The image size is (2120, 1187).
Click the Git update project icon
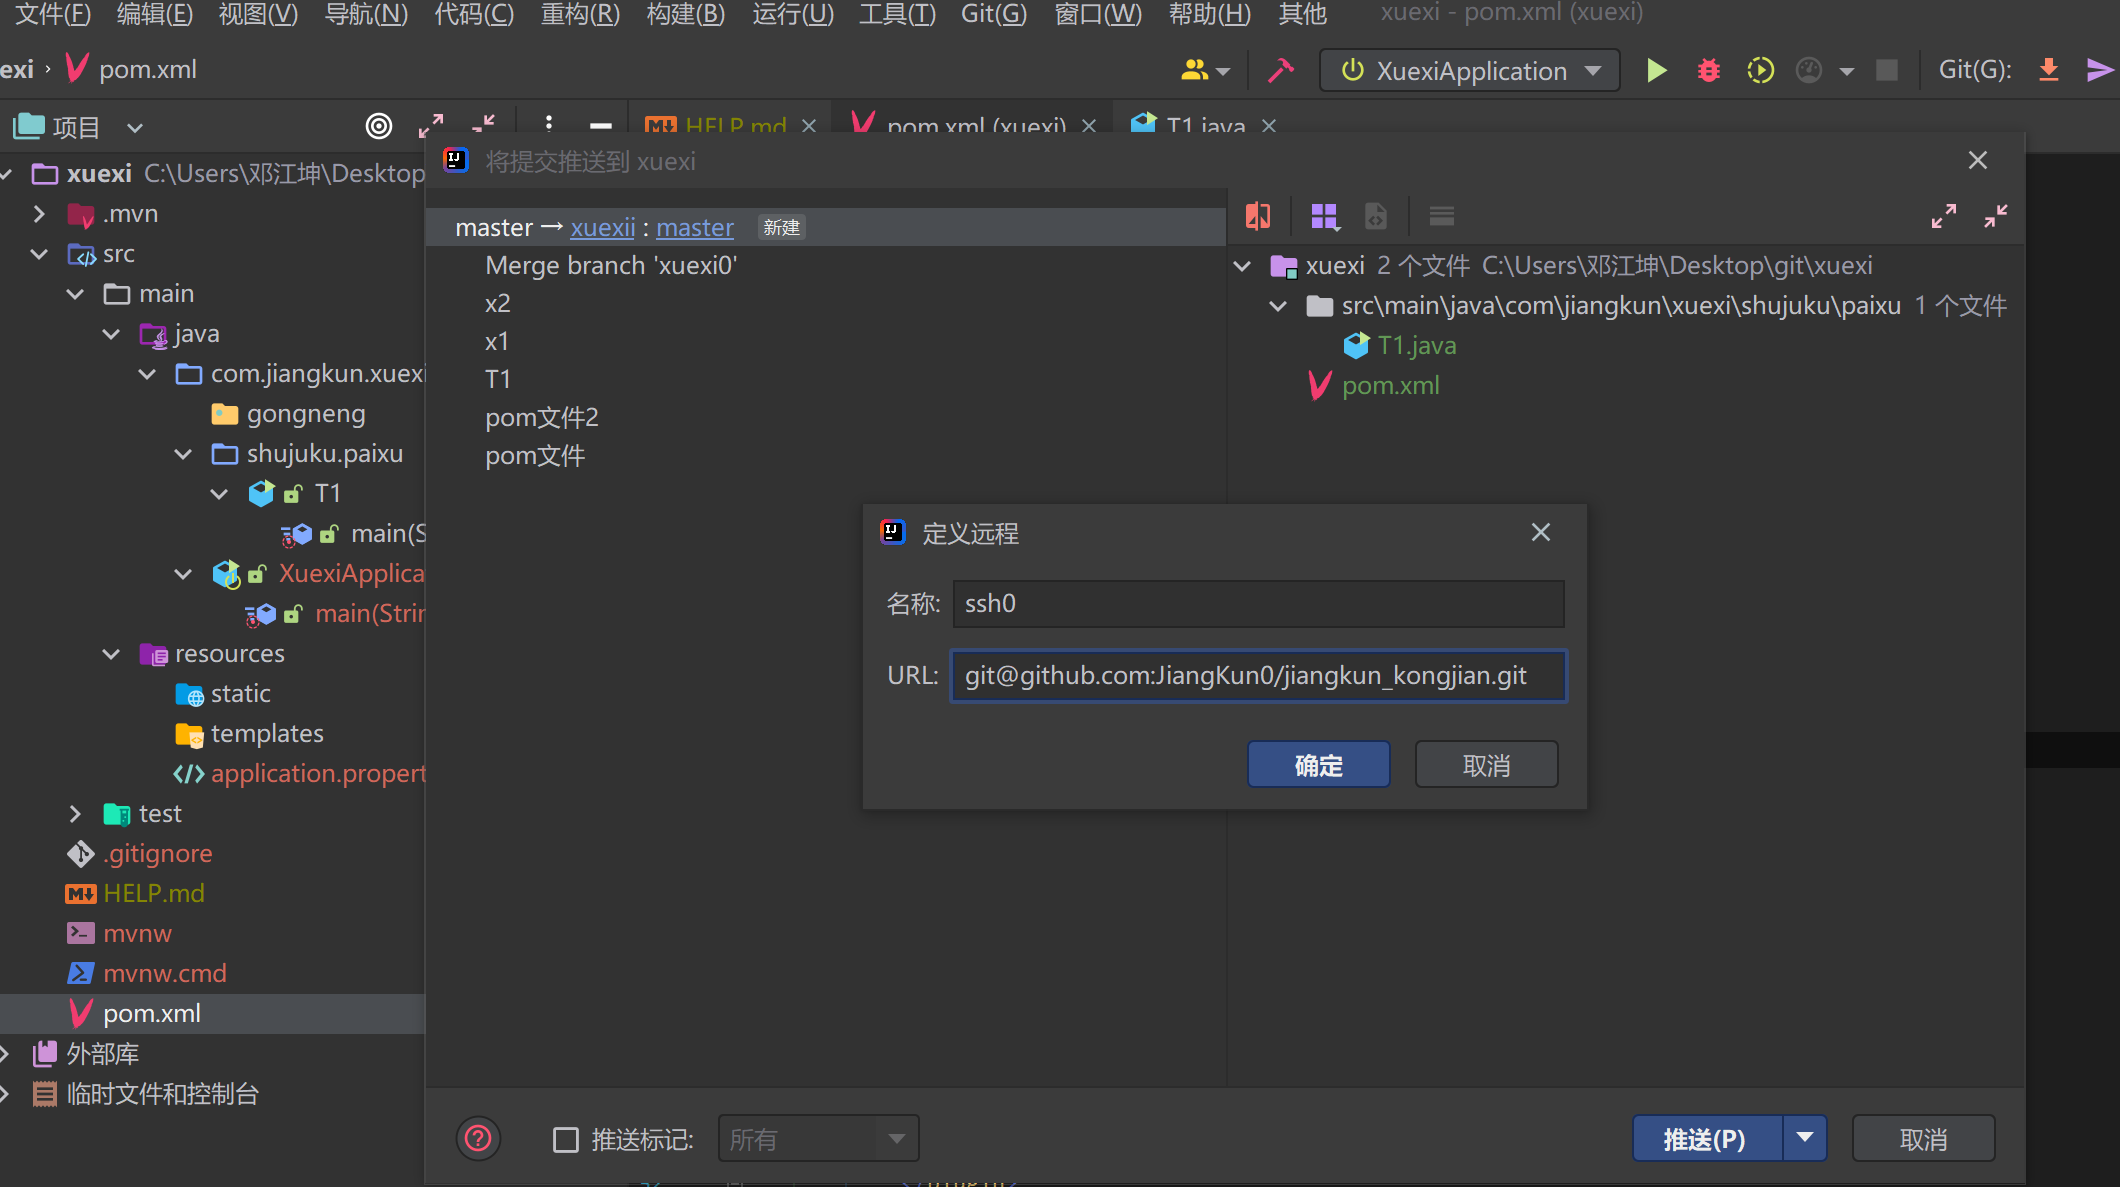2048,70
